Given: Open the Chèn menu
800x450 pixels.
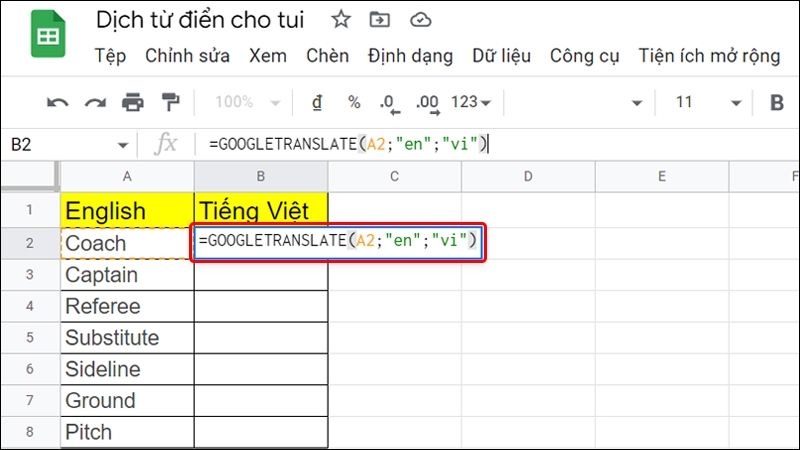Looking at the screenshot, I should click(328, 56).
